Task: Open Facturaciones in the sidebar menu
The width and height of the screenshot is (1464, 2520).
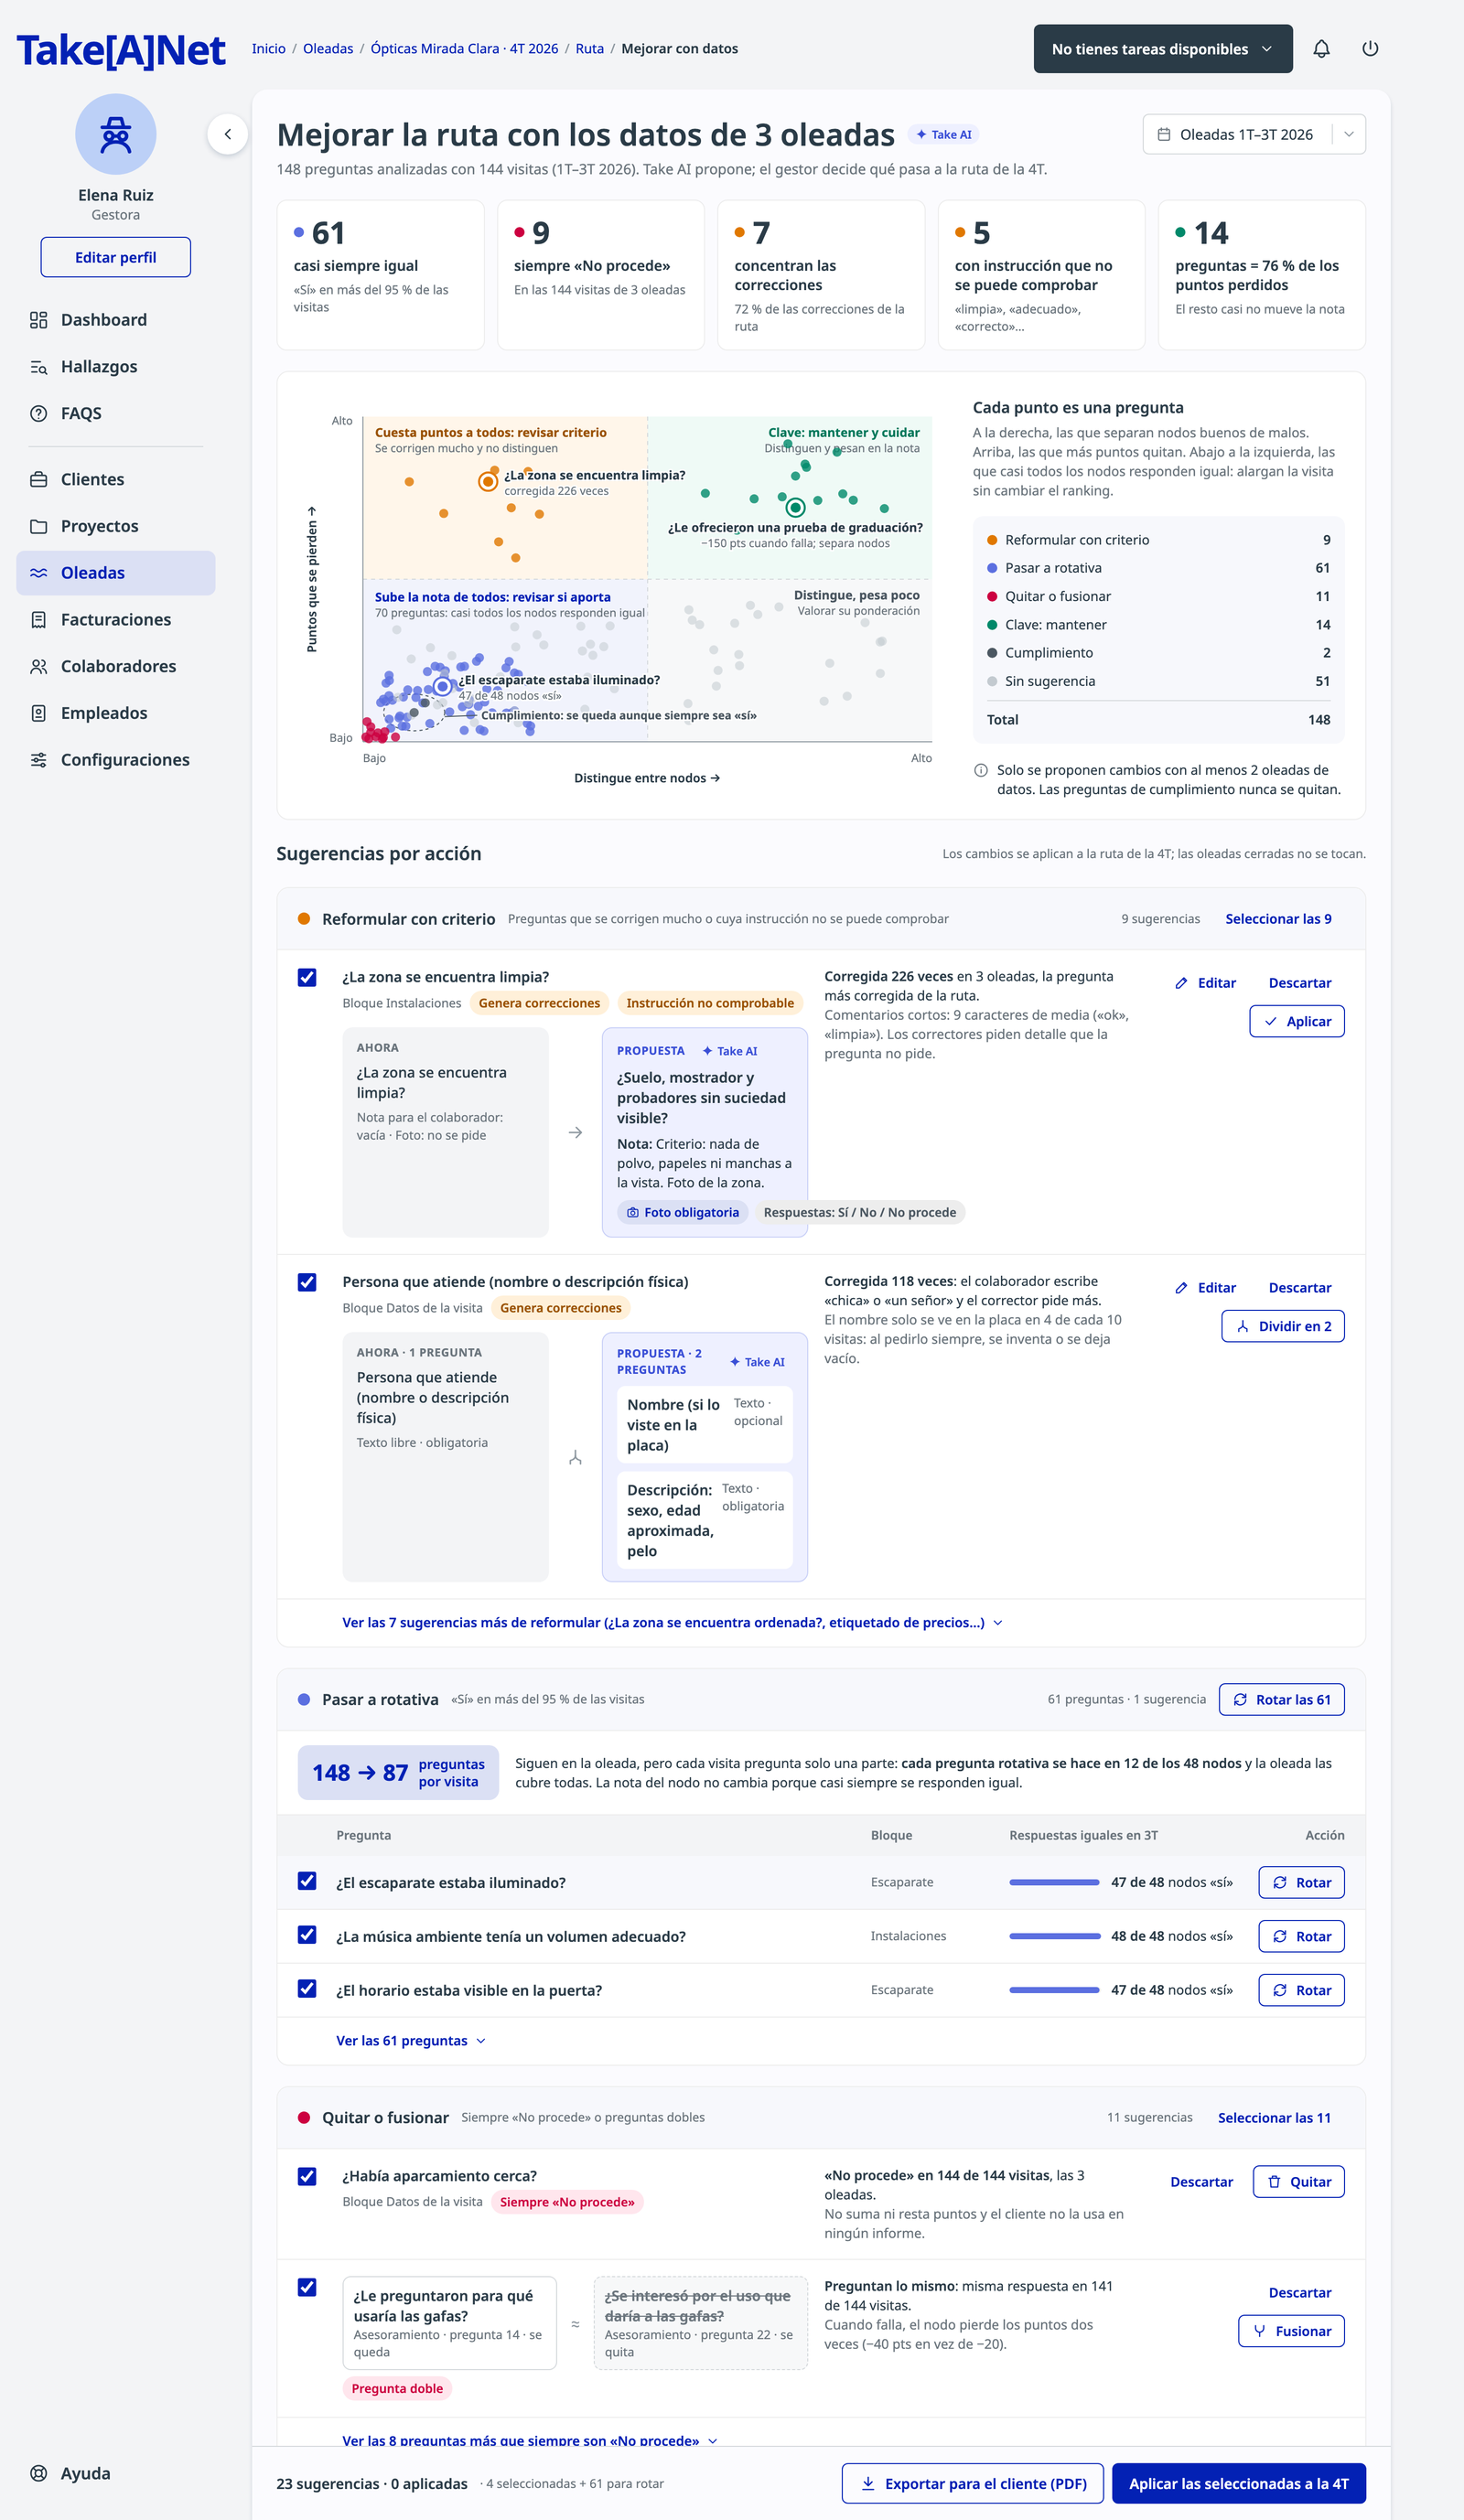Action: (x=116, y=620)
